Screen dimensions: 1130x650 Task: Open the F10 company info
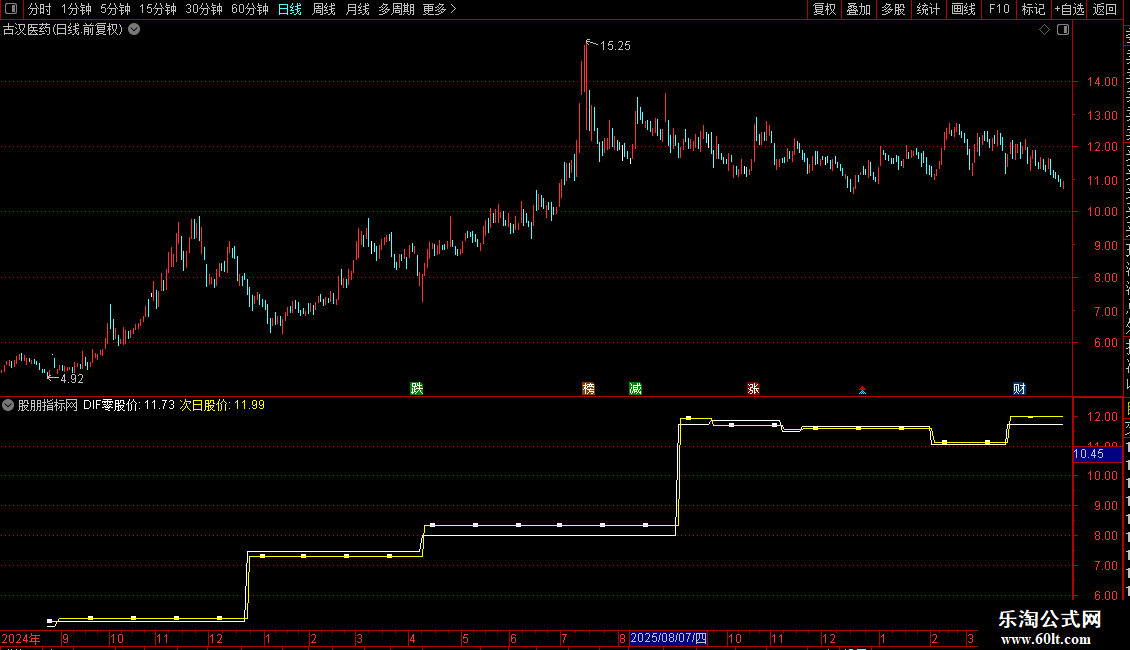tap(999, 9)
